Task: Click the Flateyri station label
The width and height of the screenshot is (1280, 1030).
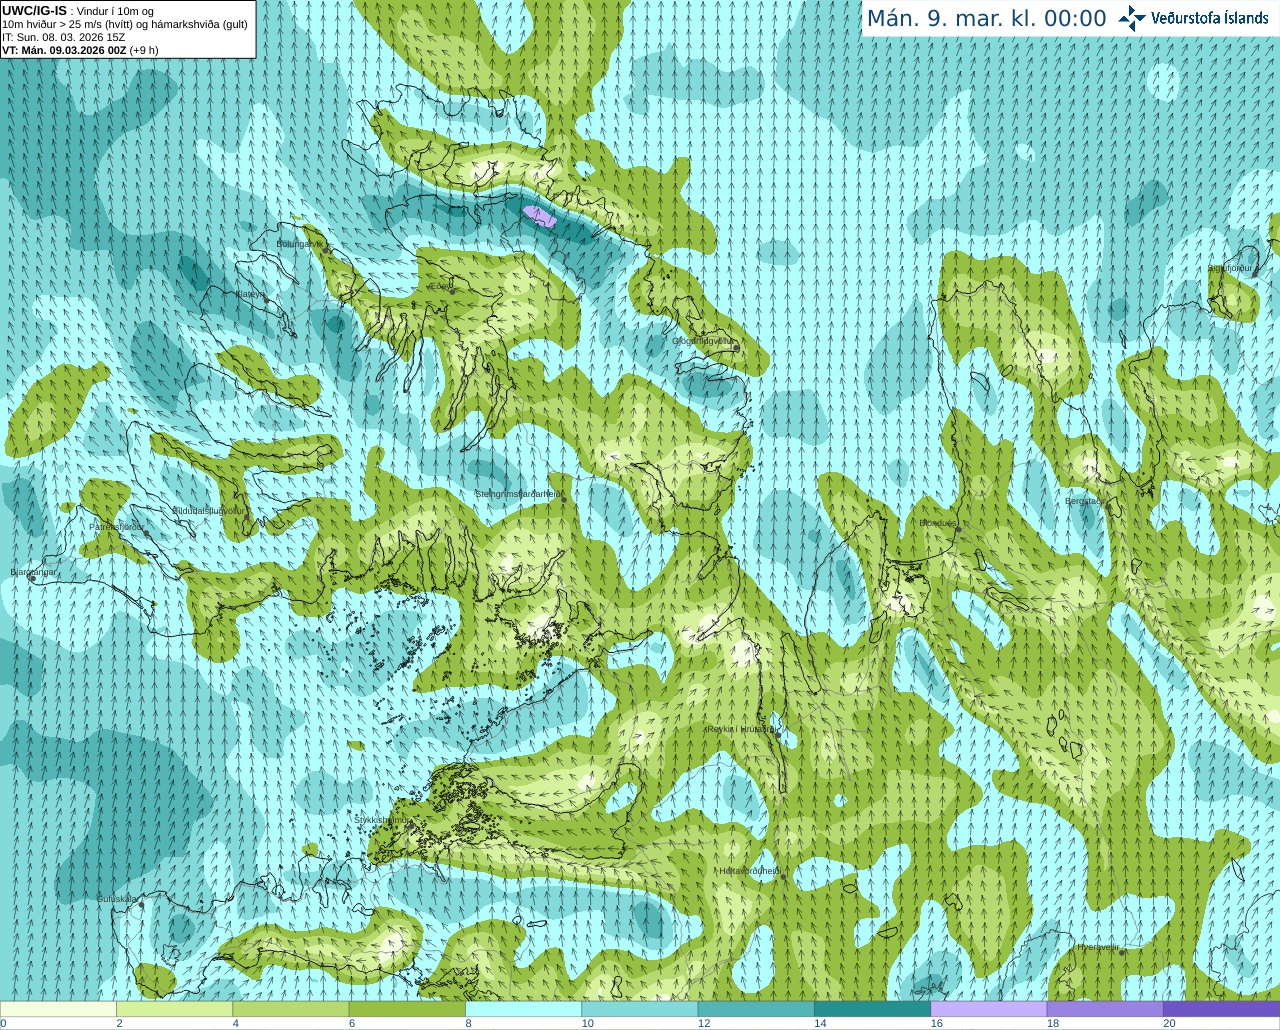Action: [x=250, y=294]
